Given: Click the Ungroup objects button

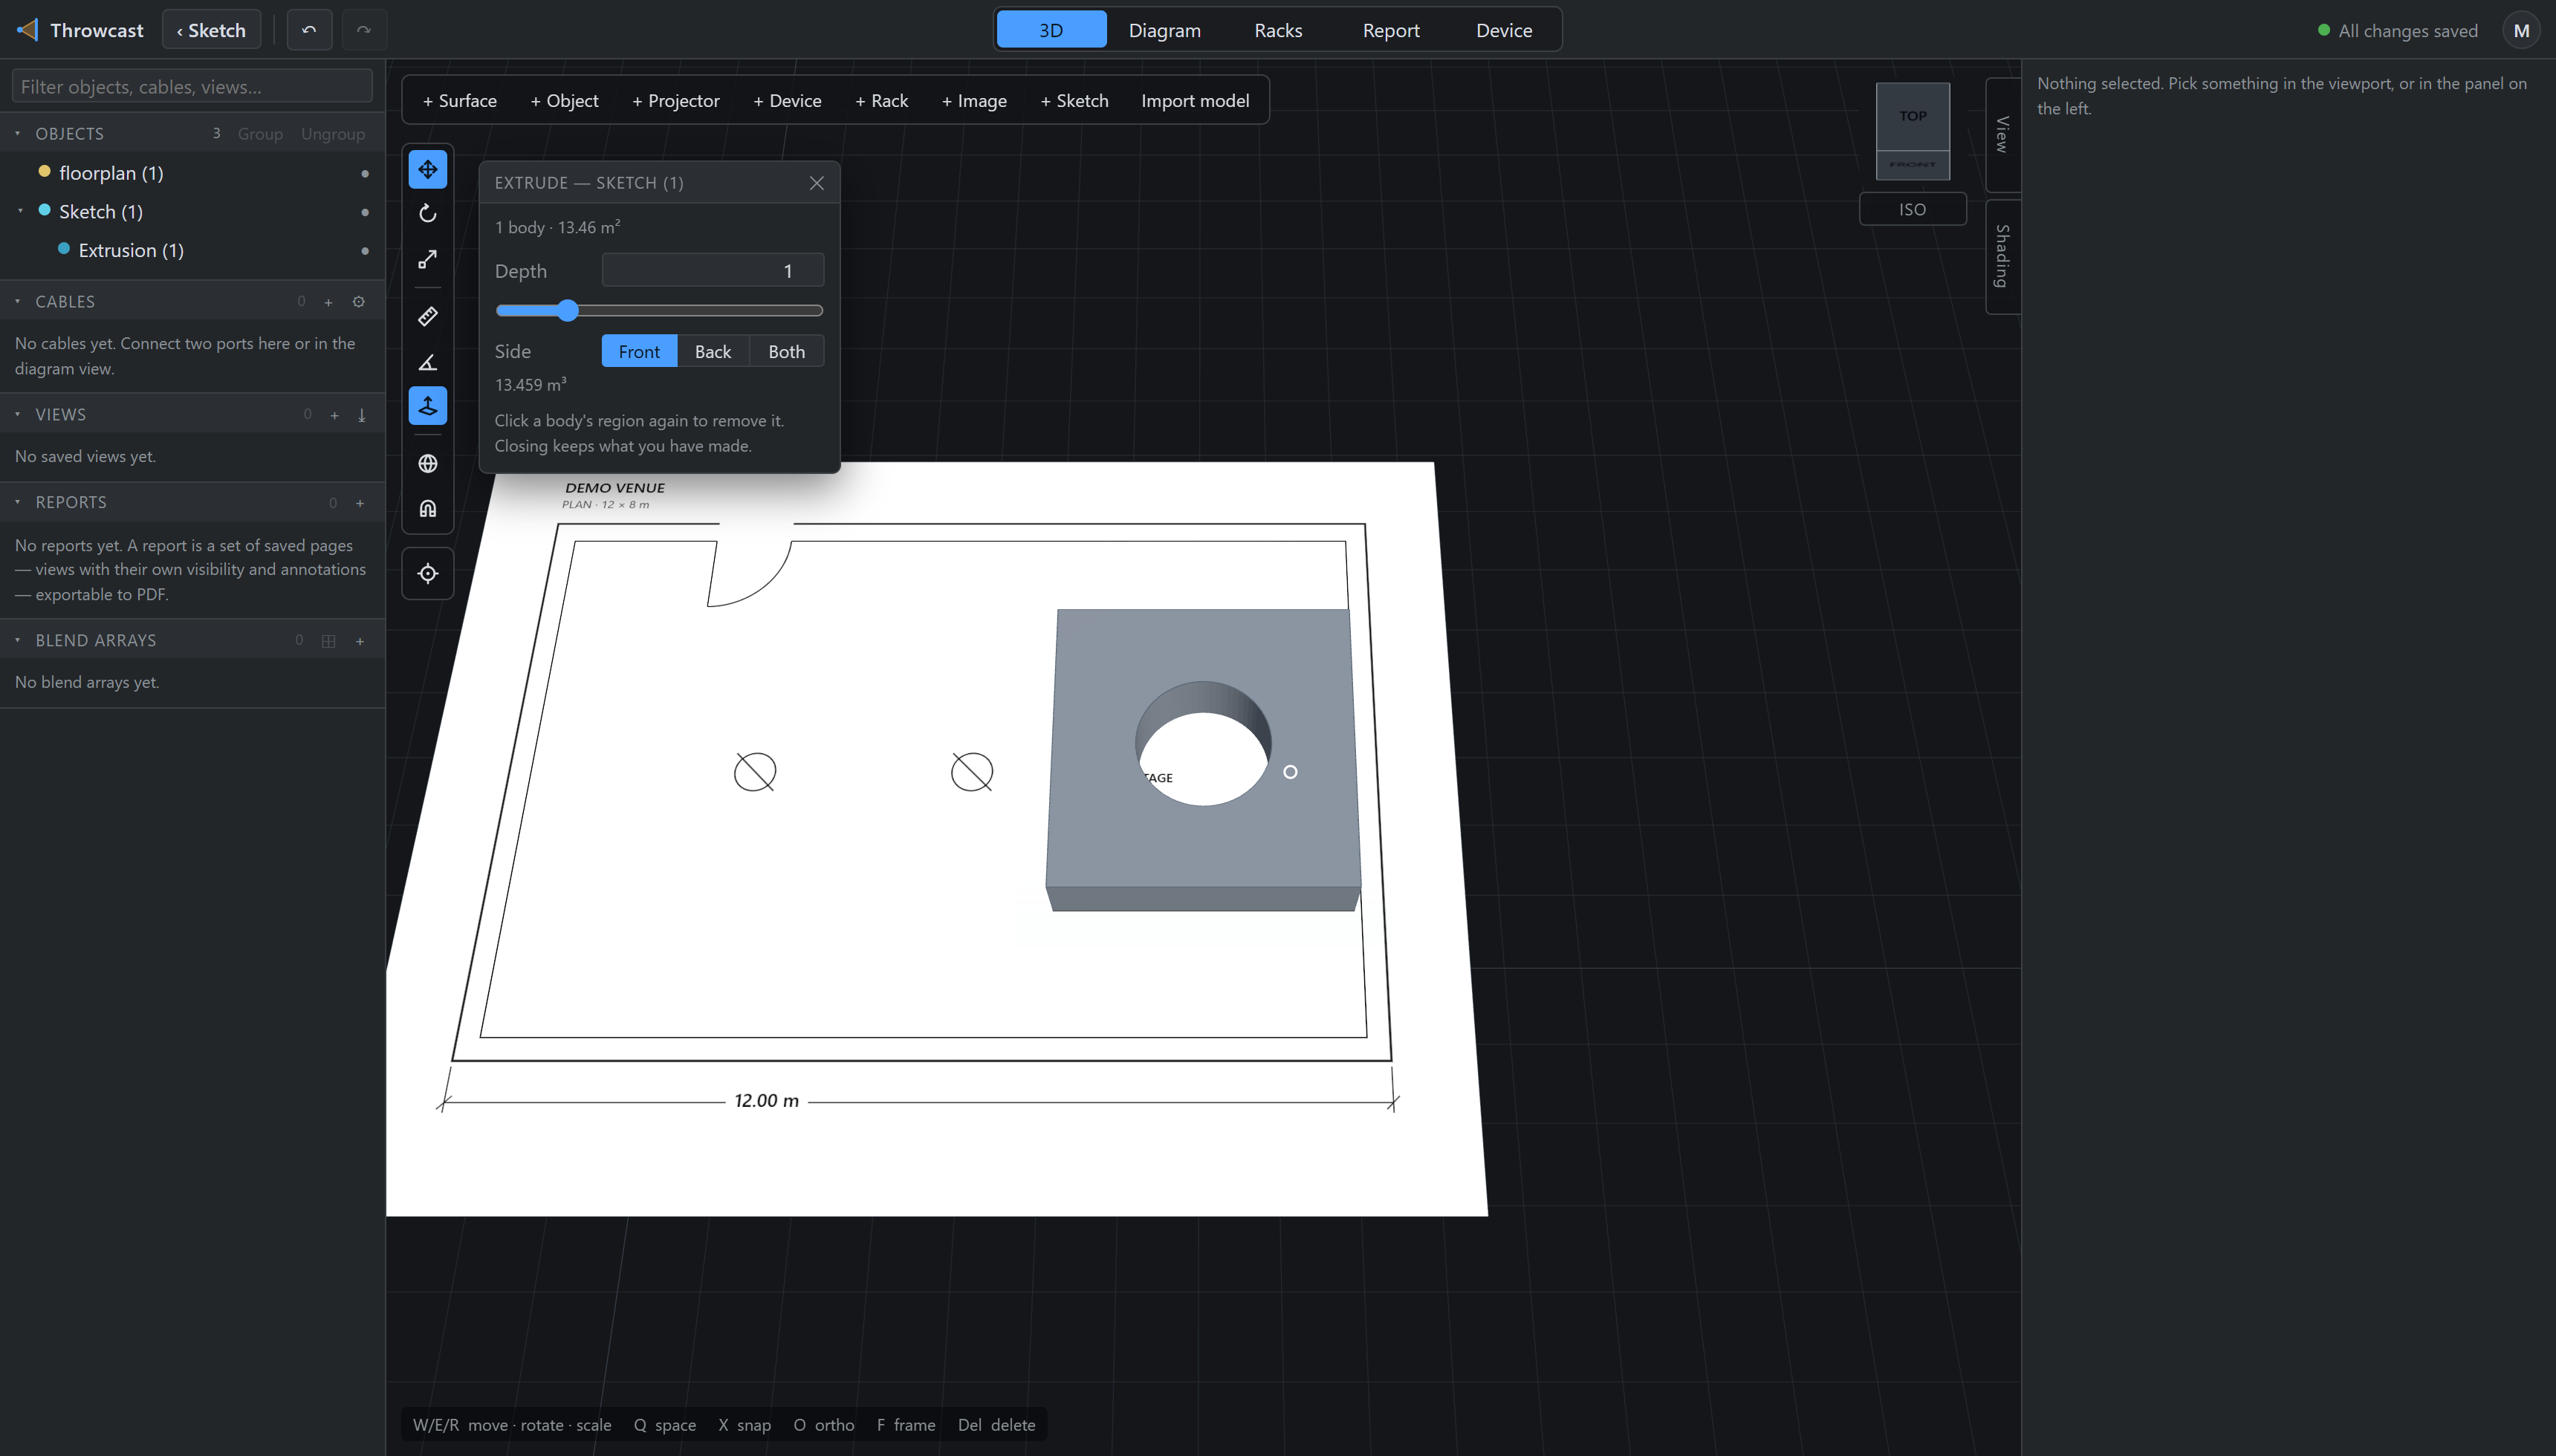Looking at the screenshot, I should (x=333, y=134).
